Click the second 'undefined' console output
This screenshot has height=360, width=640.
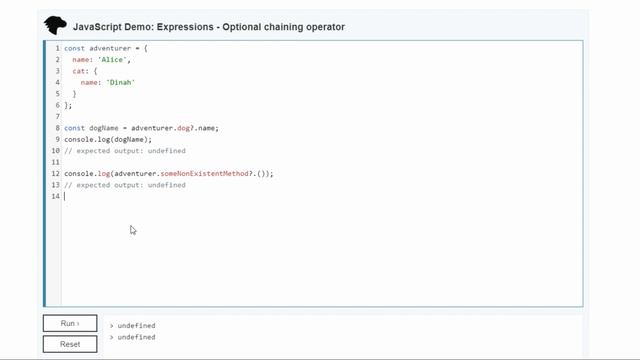point(136,337)
